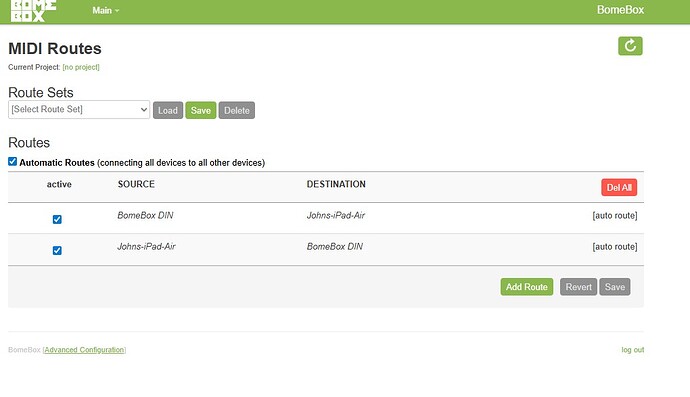Select the BomeBox DIN destination text
The image size is (690, 397).
coord(335,246)
